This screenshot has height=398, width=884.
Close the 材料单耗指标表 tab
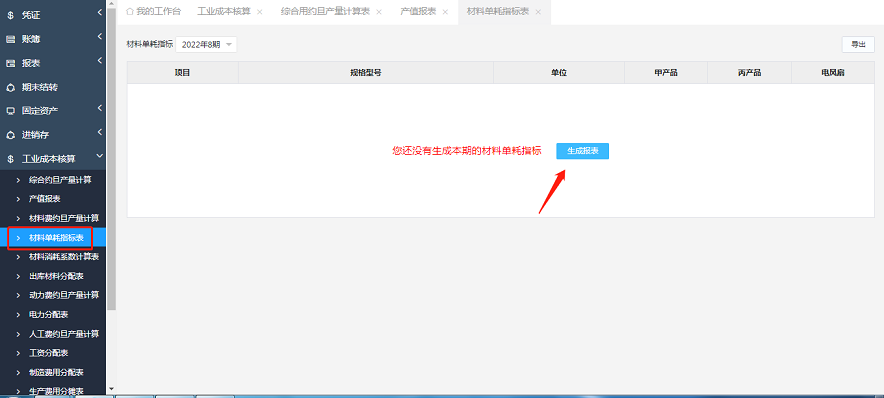tap(538, 12)
